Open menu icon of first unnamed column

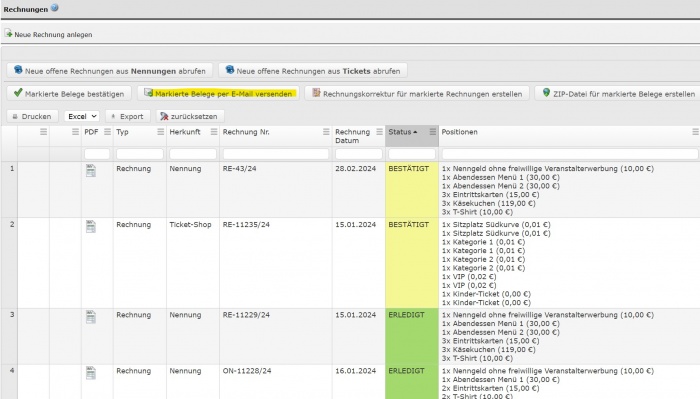43,132
